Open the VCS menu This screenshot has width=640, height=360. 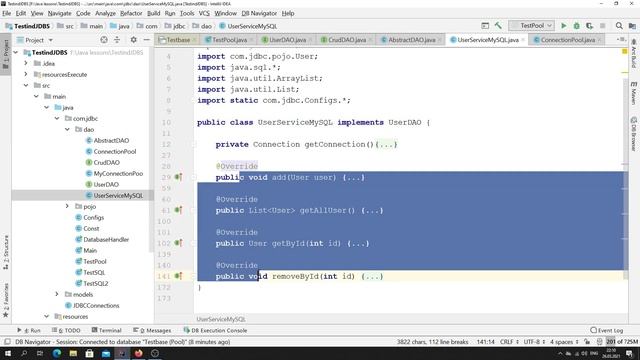[204, 13]
